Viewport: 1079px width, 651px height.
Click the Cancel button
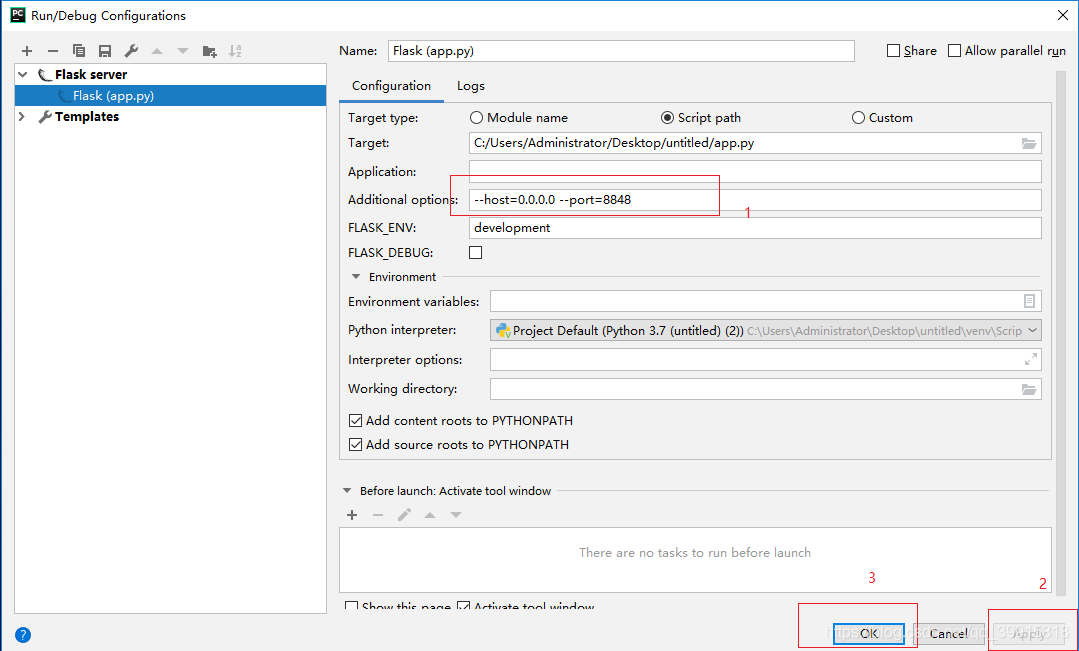click(948, 633)
